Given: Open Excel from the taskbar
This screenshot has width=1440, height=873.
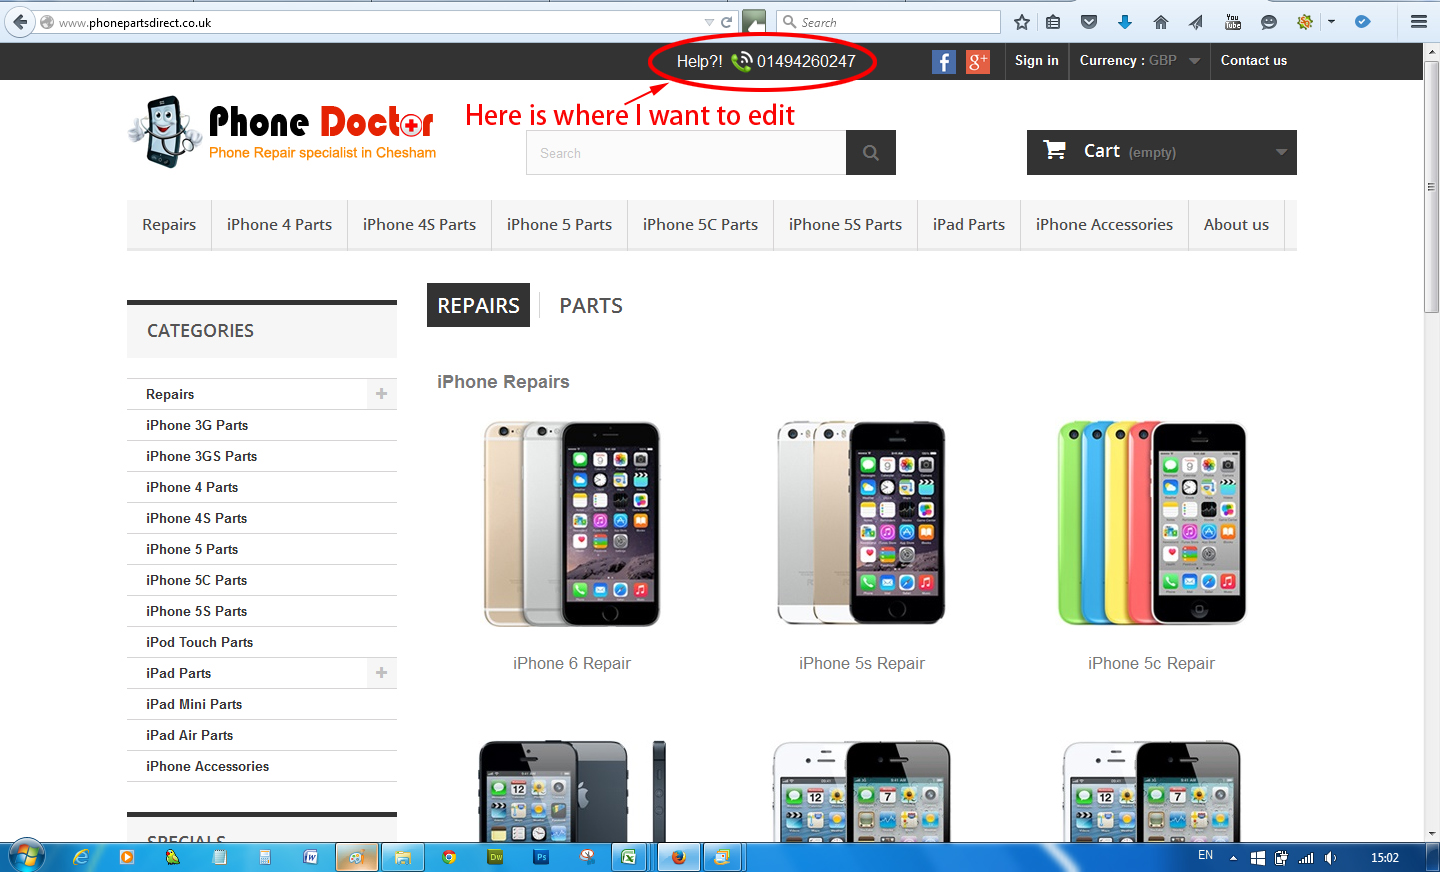Looking at the screenshot, I should pos(628,857).
